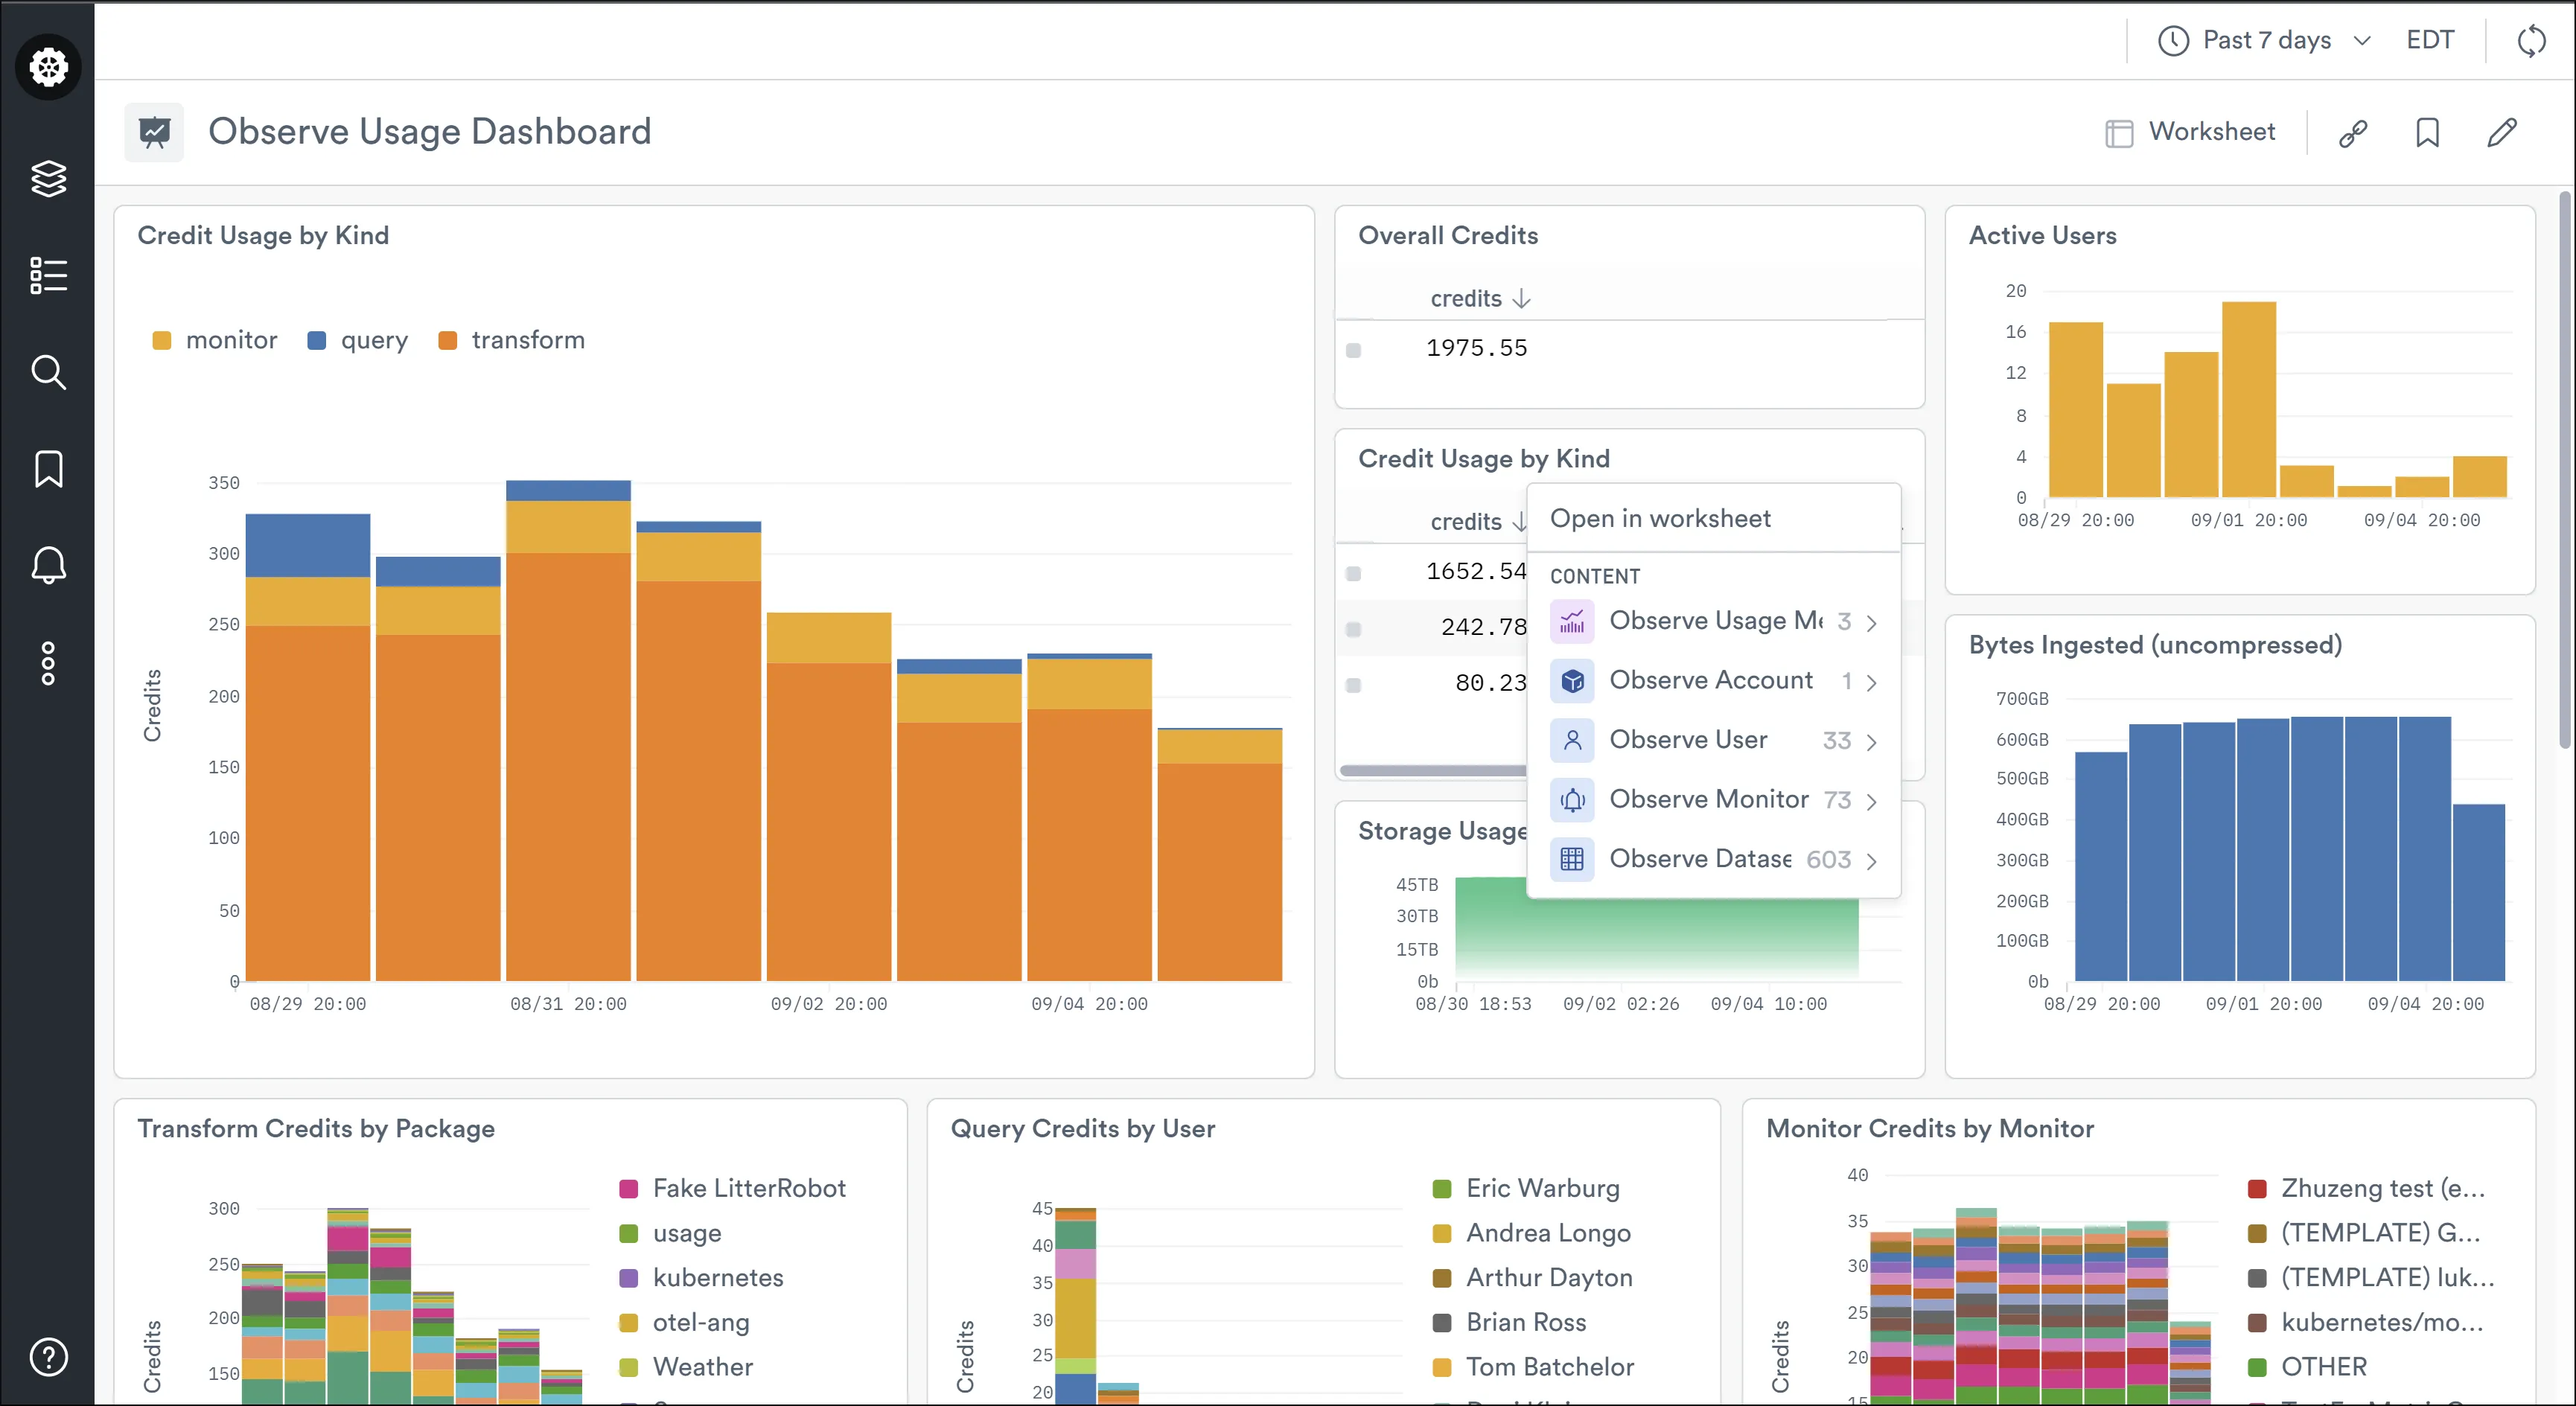Screen dimensions: 2576x1406
Task: Click the Observe Usage Metrics chart icon
Action: point(1572,621)
